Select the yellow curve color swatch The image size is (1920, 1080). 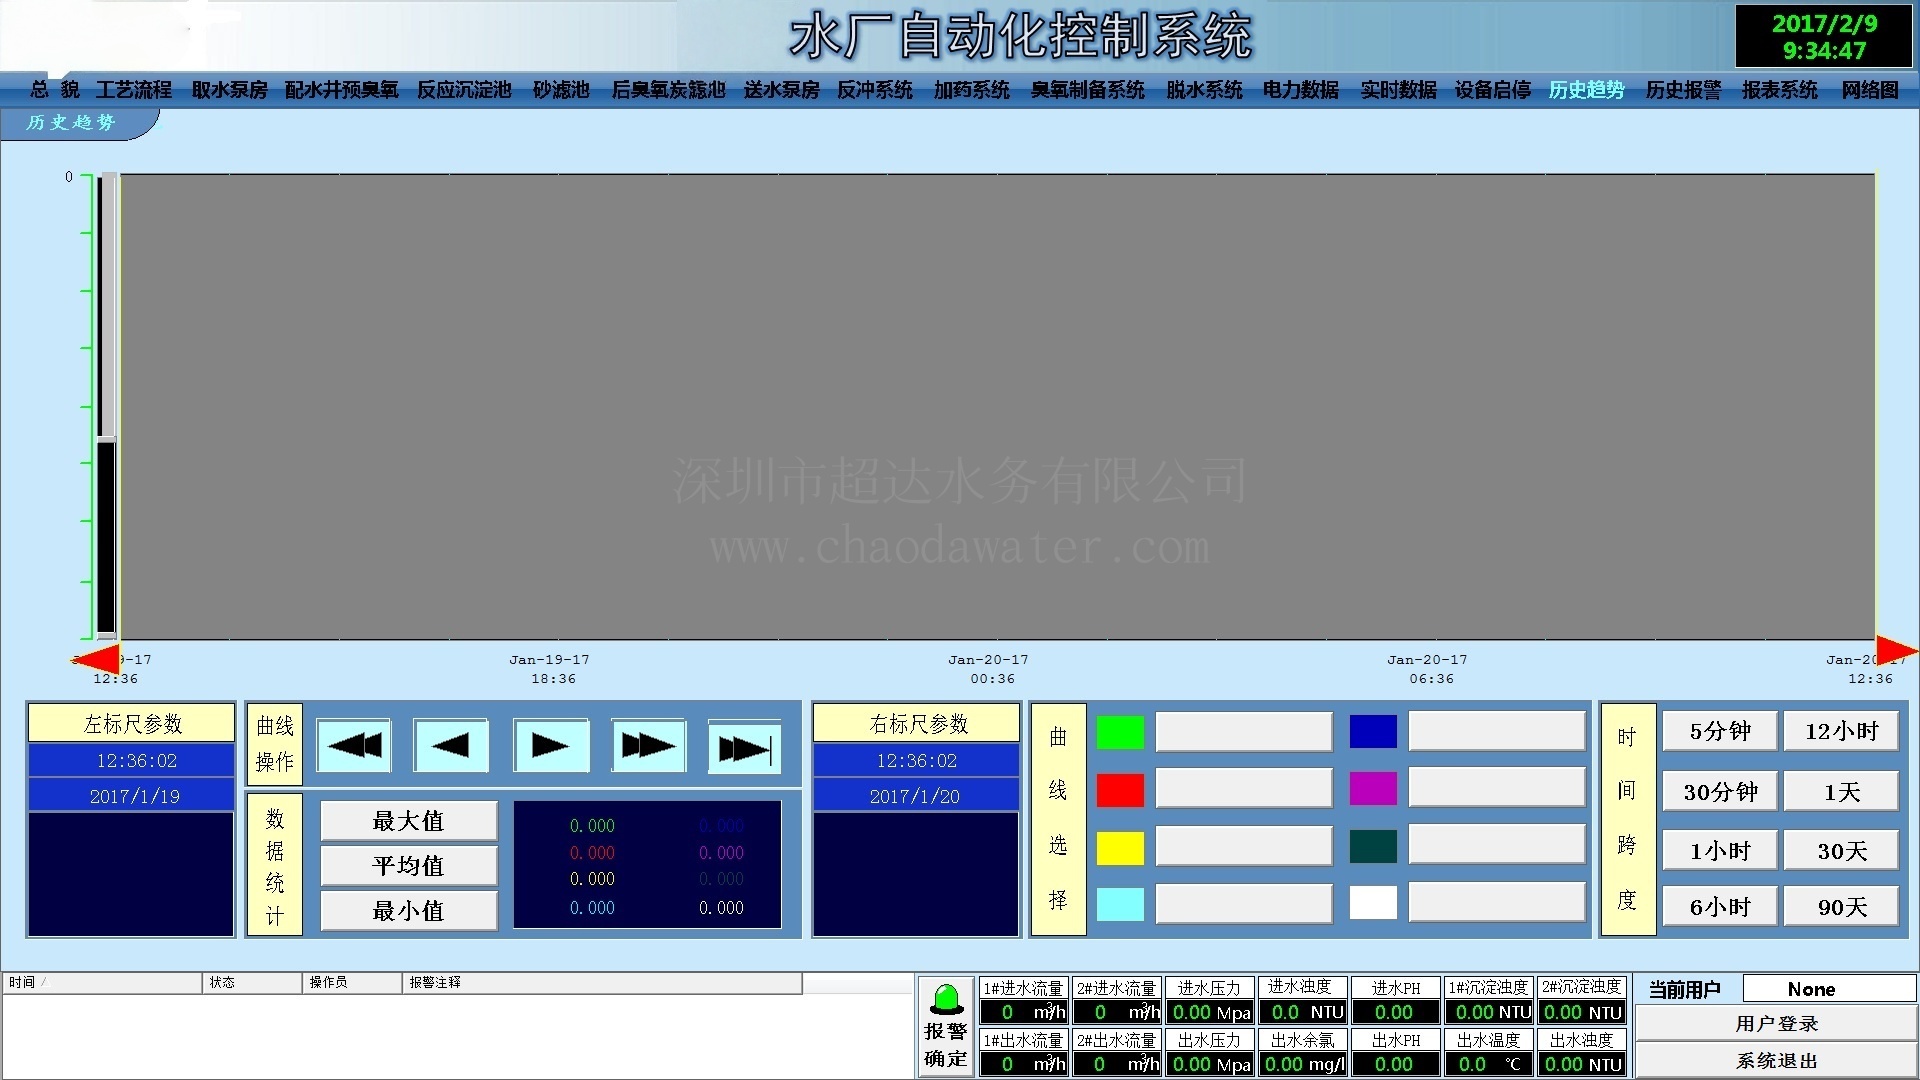(1121, 847)
